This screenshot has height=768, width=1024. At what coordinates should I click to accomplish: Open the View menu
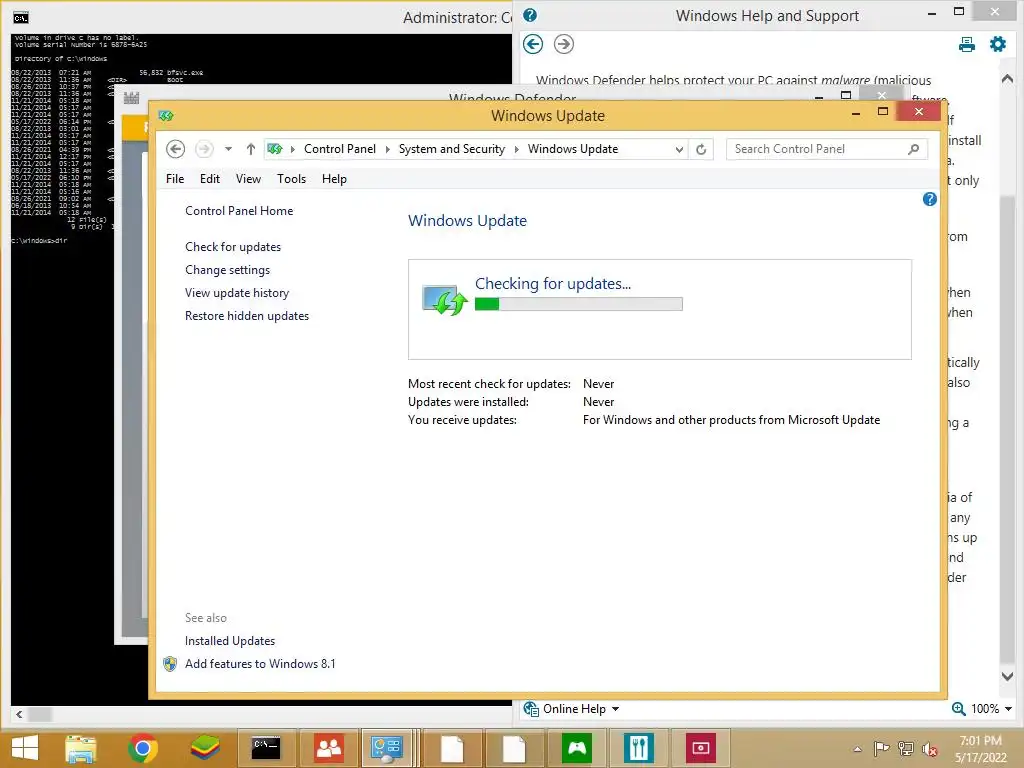tap(248, 179)
